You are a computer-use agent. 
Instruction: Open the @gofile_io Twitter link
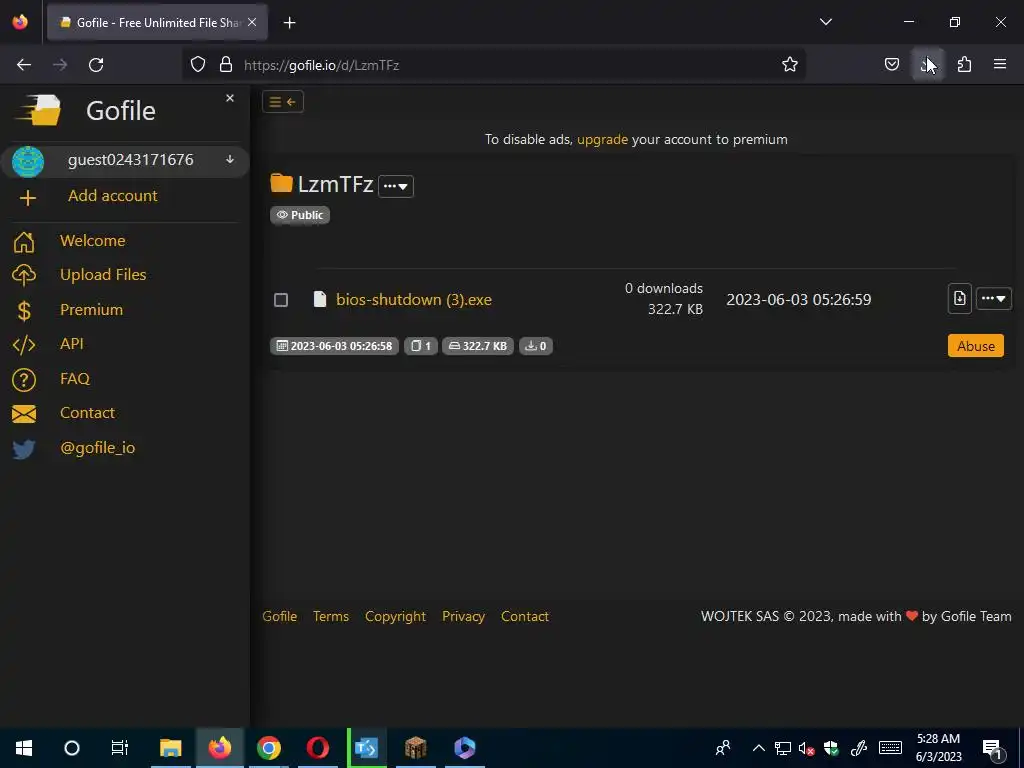pos(97,447)
